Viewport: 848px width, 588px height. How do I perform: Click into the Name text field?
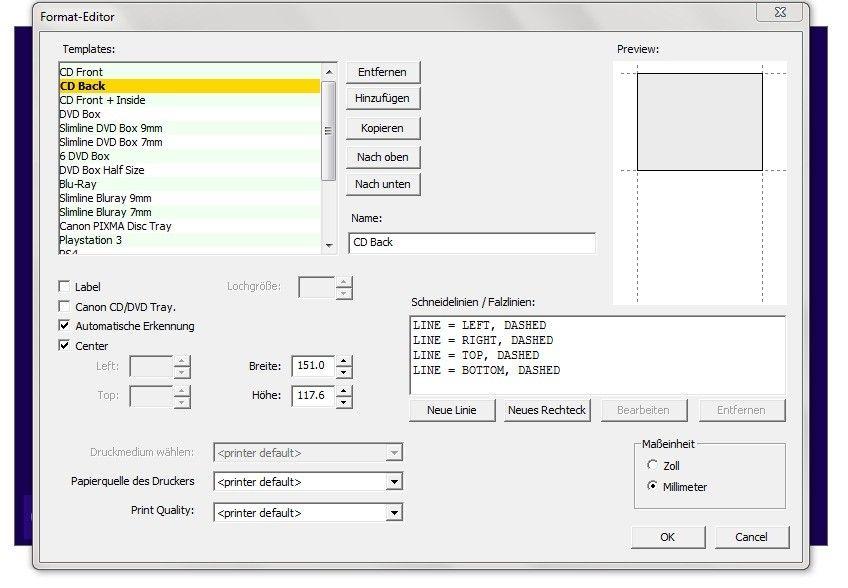click(x=471, y=243)
